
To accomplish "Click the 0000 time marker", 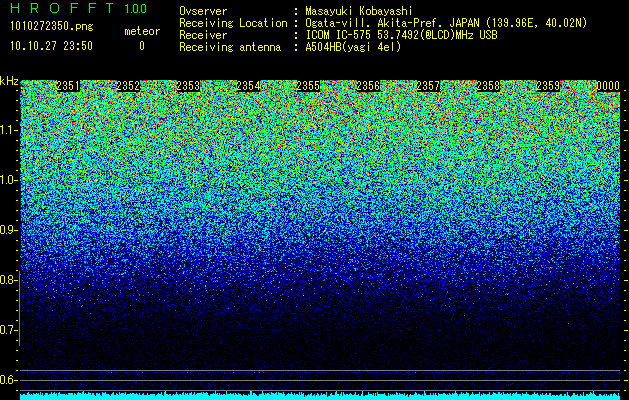I will [x=608, y=86].
